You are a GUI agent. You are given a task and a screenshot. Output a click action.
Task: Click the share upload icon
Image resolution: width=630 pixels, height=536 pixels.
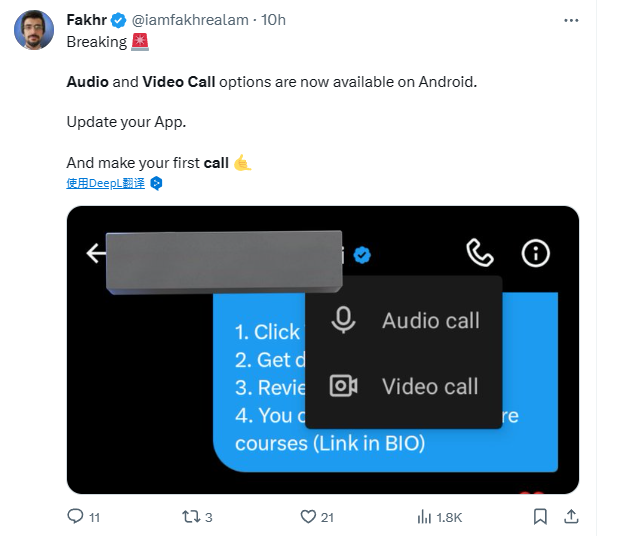[x=571, y=517]
